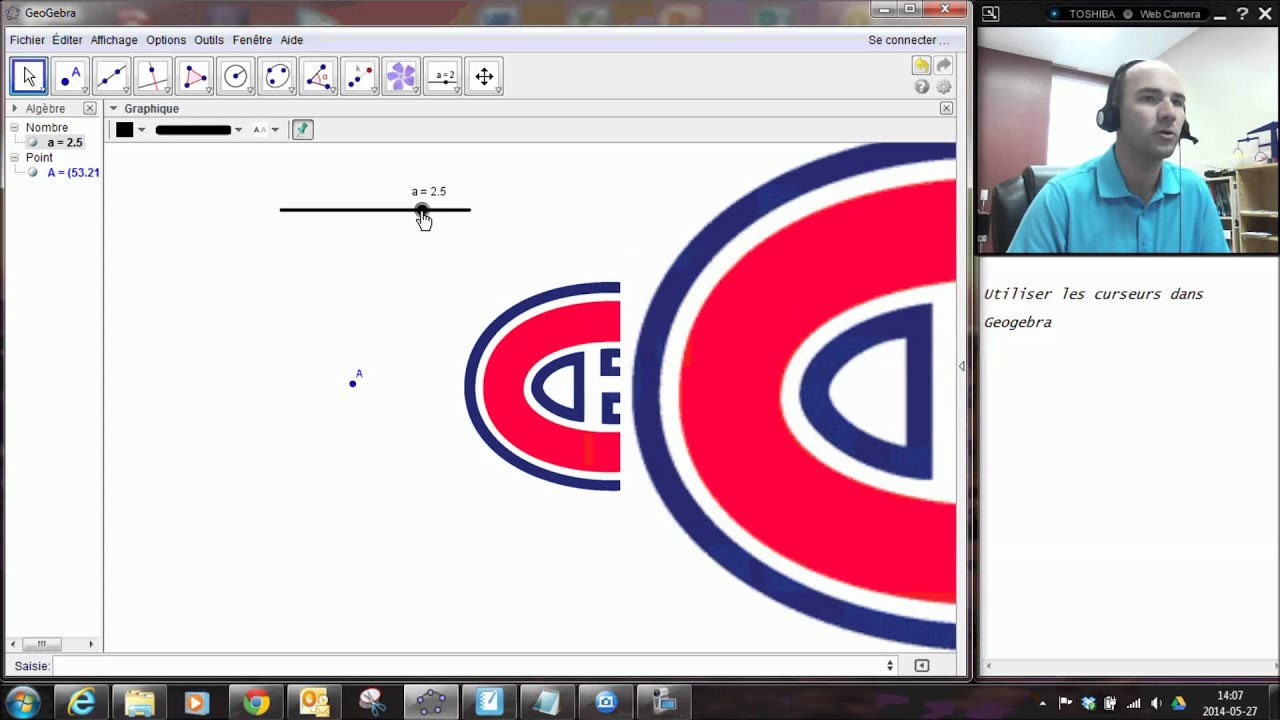Select the Ellipse conic tool
The width and height of the screenshot is (1280, 720).
pyautogui.click(x=277, y=76)
